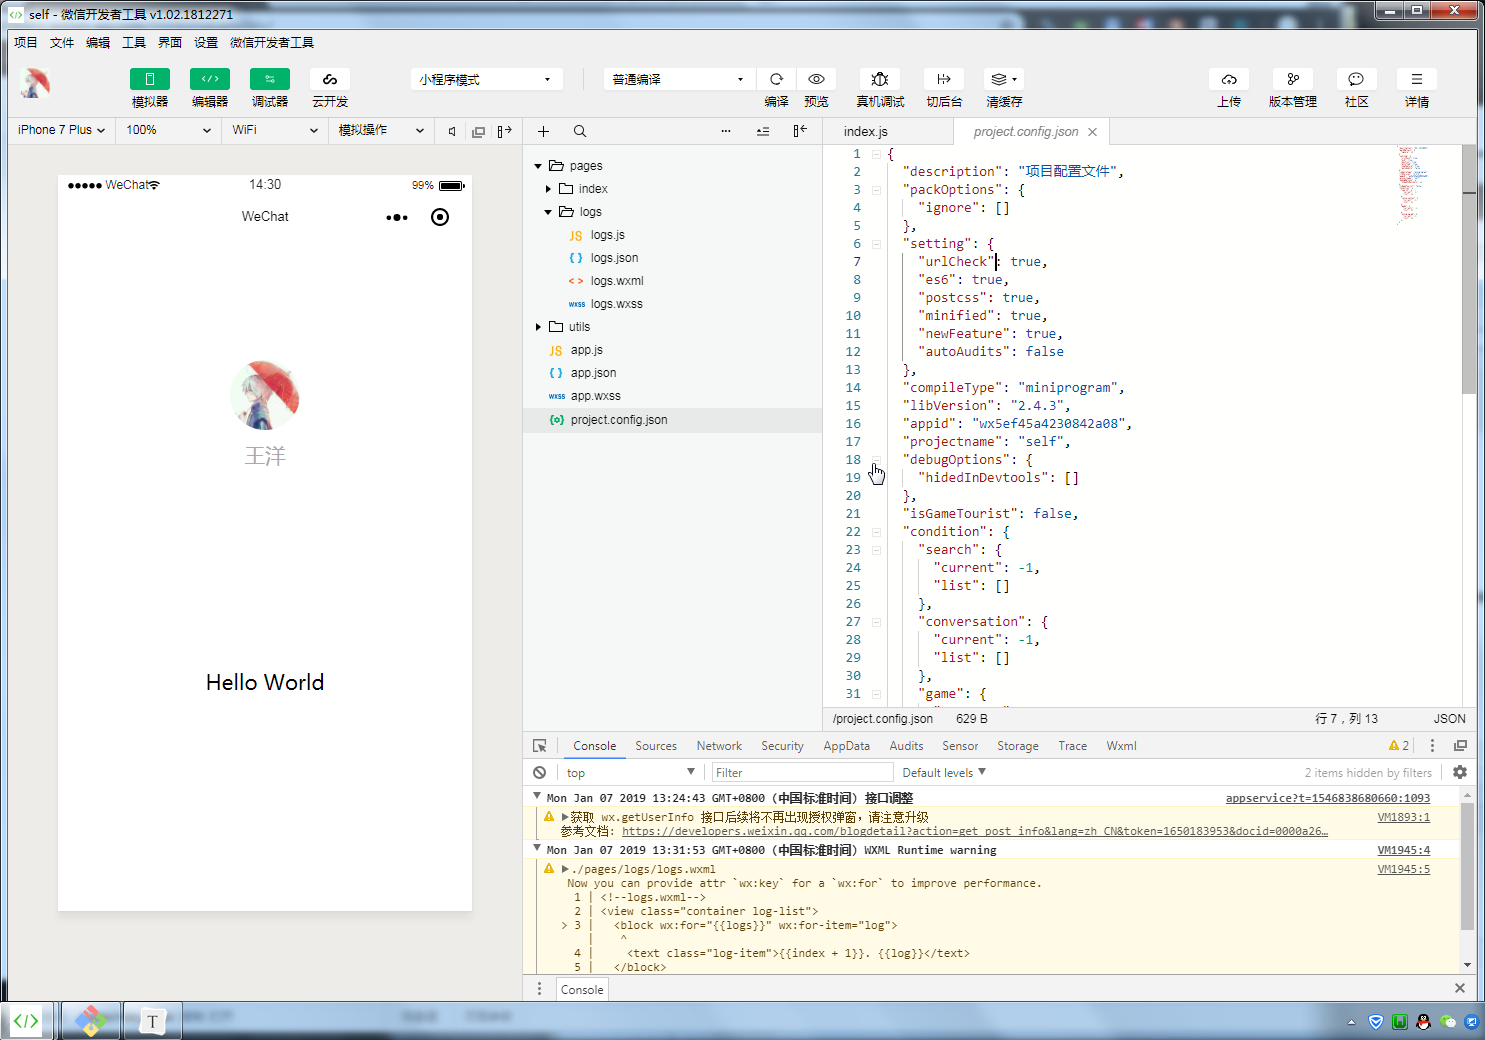This screenshot has height=1040, width=1485.
Task: Open the 小程序模式 mode dropdown
Action: click(x=486, y=79)
